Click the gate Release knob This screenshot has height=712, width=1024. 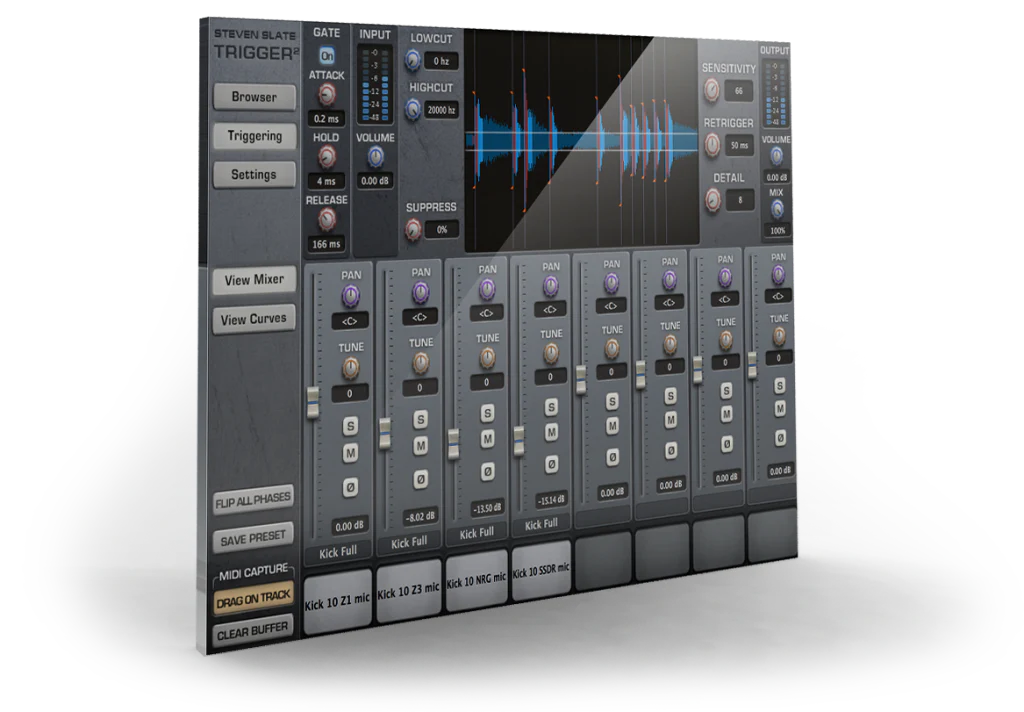(327, 220)
